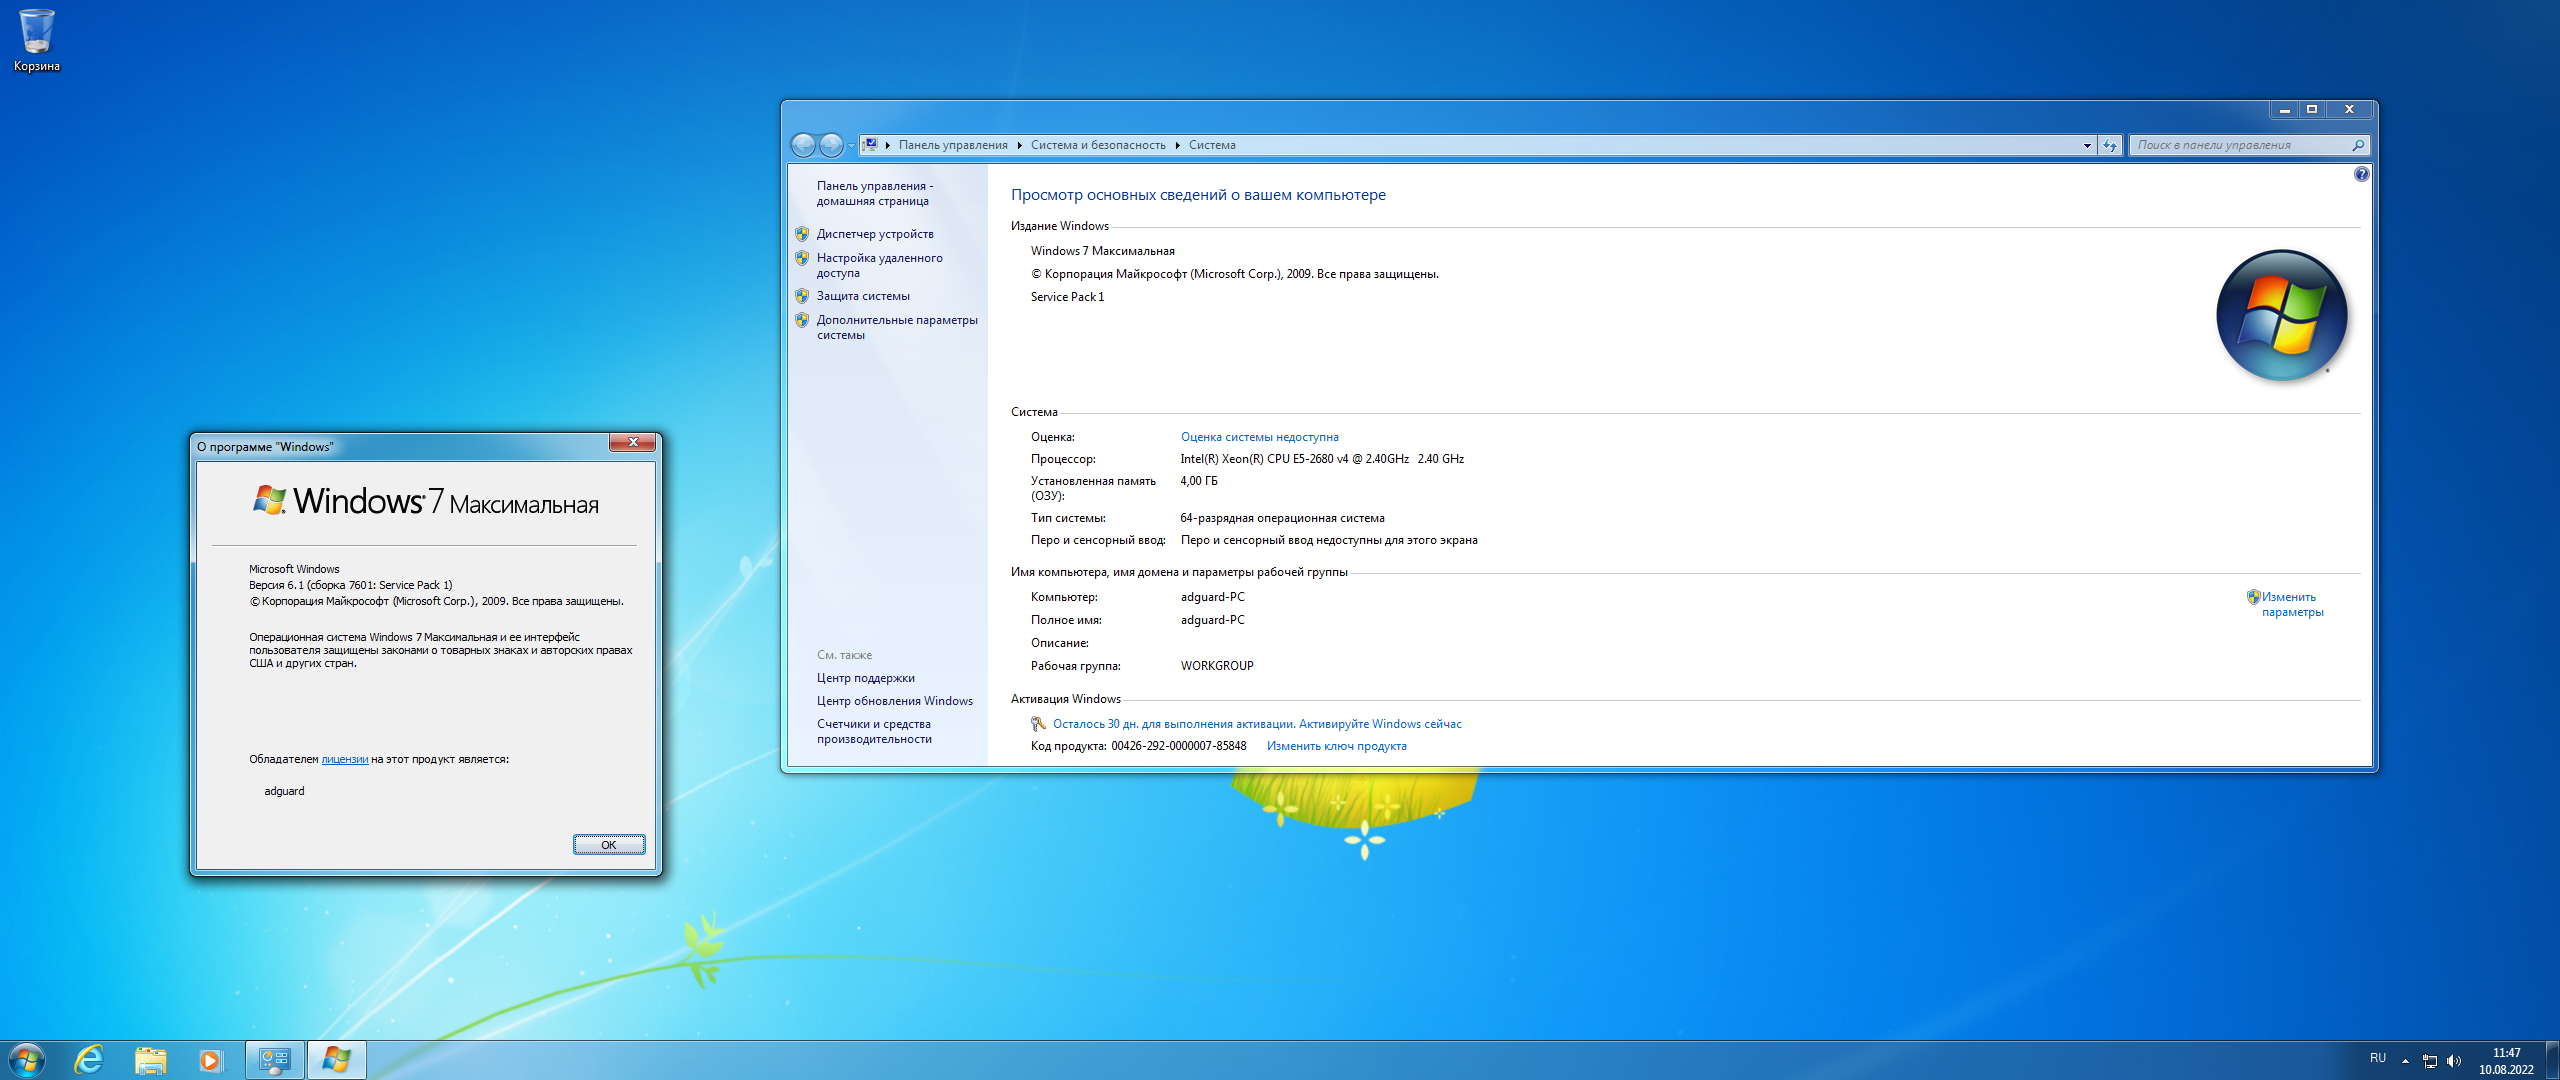Click the computer icon in the address bar
This screenshot has width=2560, height=1080.
[870, 145]
